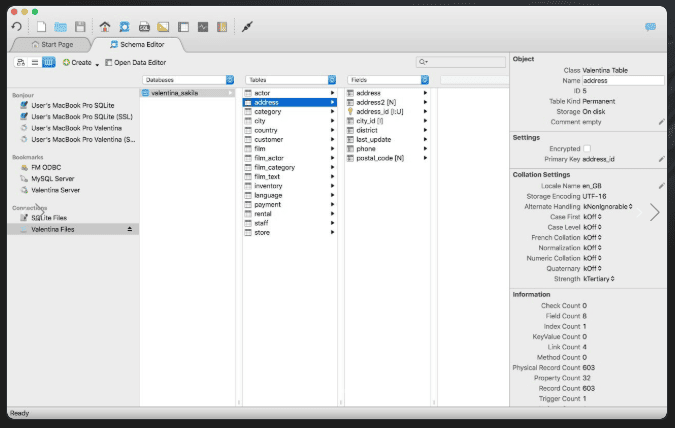Click the refresh arrow toolbar icon
This screenshot has height=428, width=675.
click(x=17, y=27)
